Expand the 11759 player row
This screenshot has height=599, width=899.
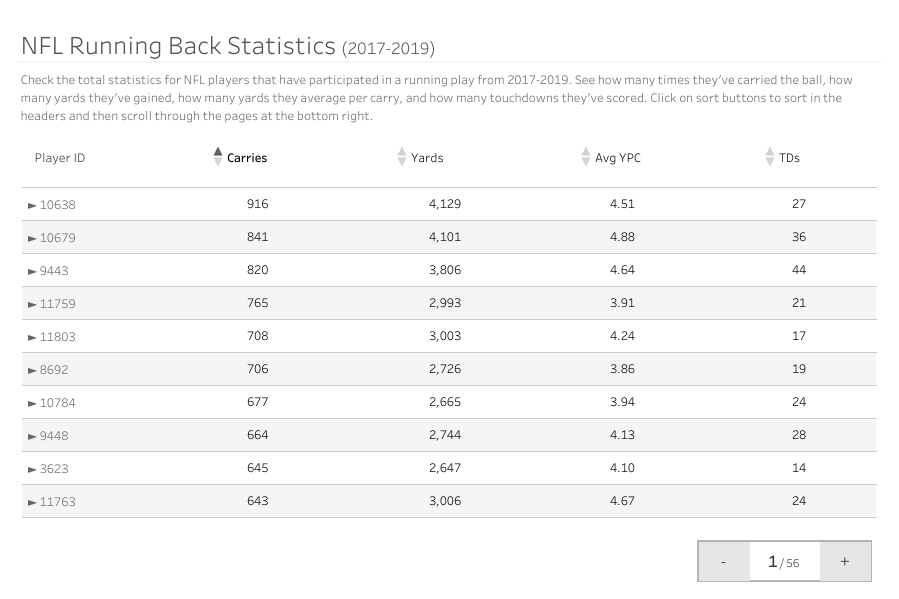click(x=32, y=304)
